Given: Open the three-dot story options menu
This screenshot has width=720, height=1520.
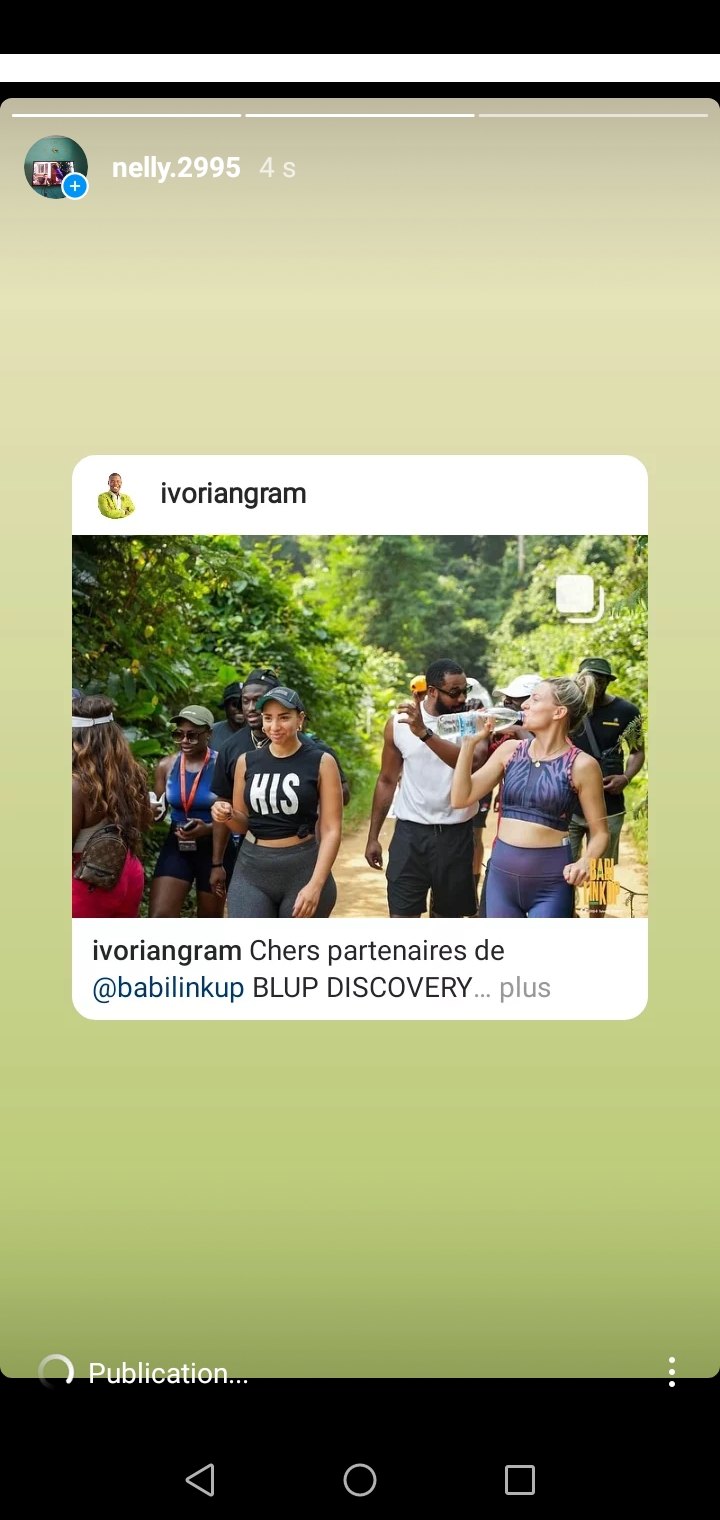Looking at the screenshot, I should coord(672,1372).
